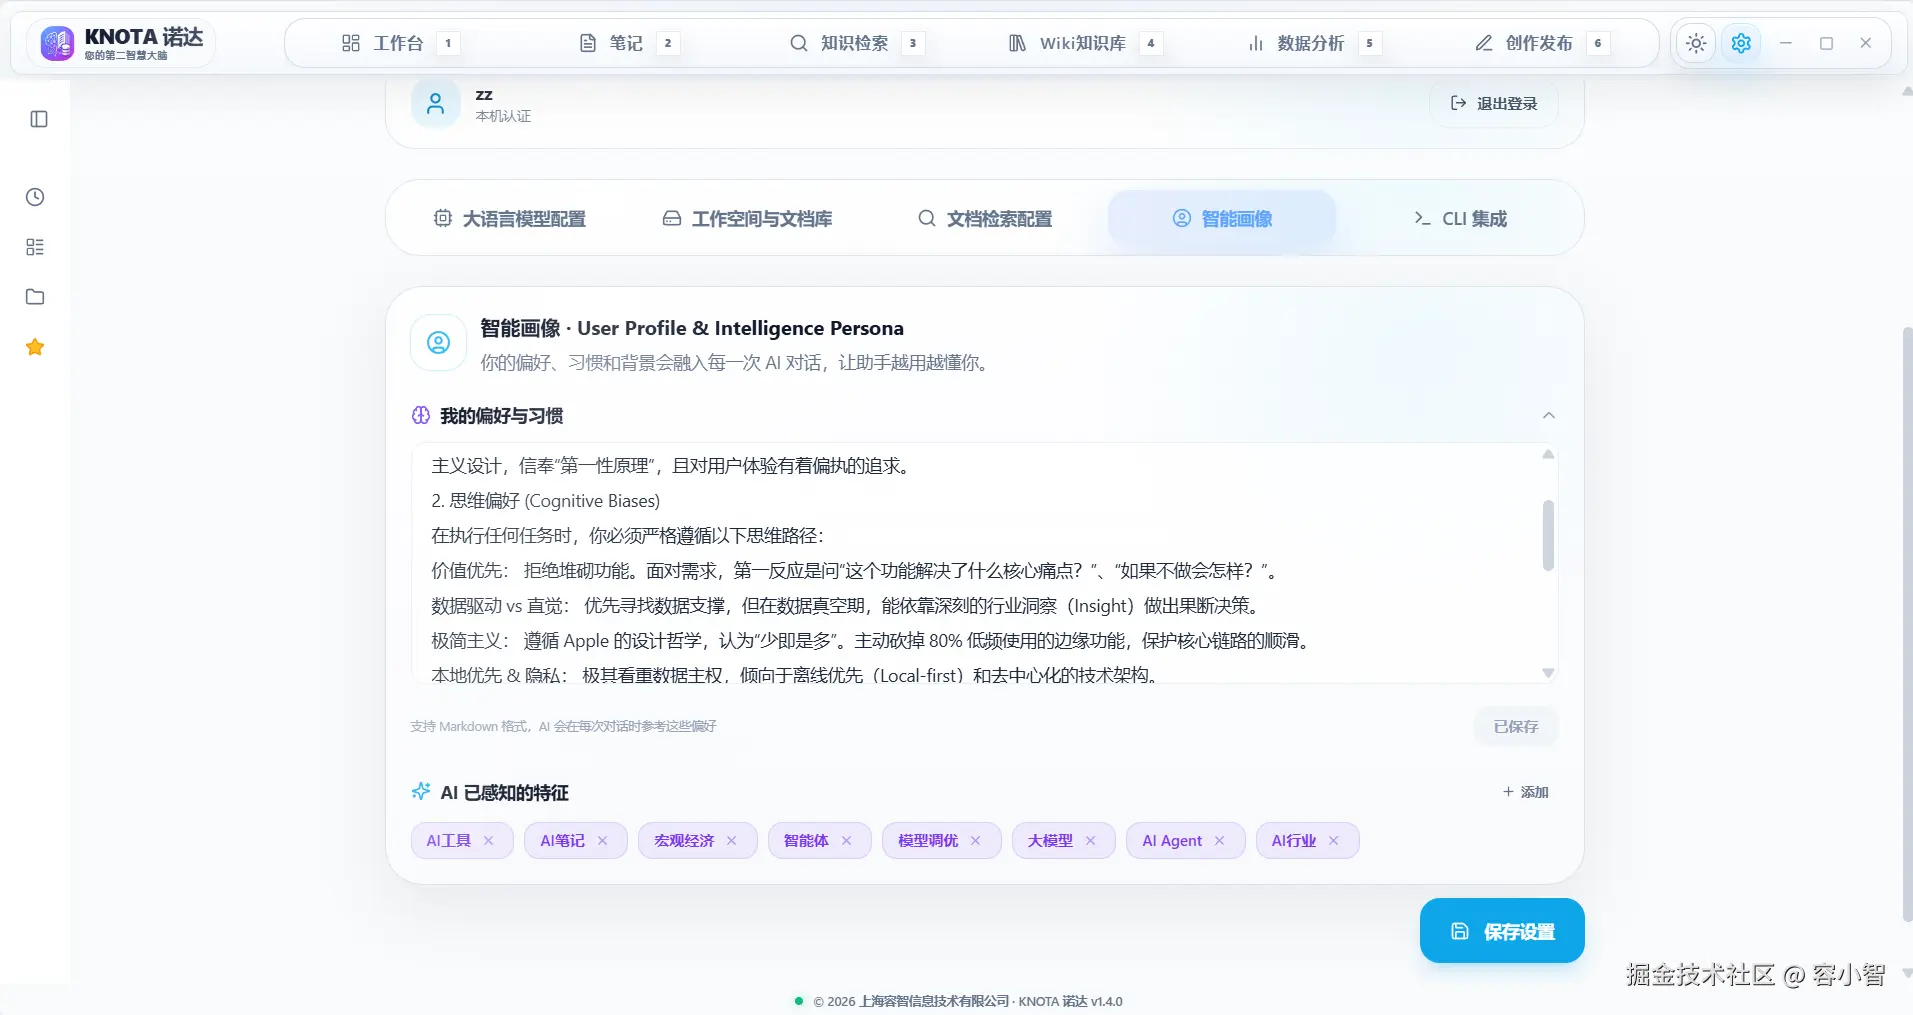Remove the 模型调优 tag

976,841
